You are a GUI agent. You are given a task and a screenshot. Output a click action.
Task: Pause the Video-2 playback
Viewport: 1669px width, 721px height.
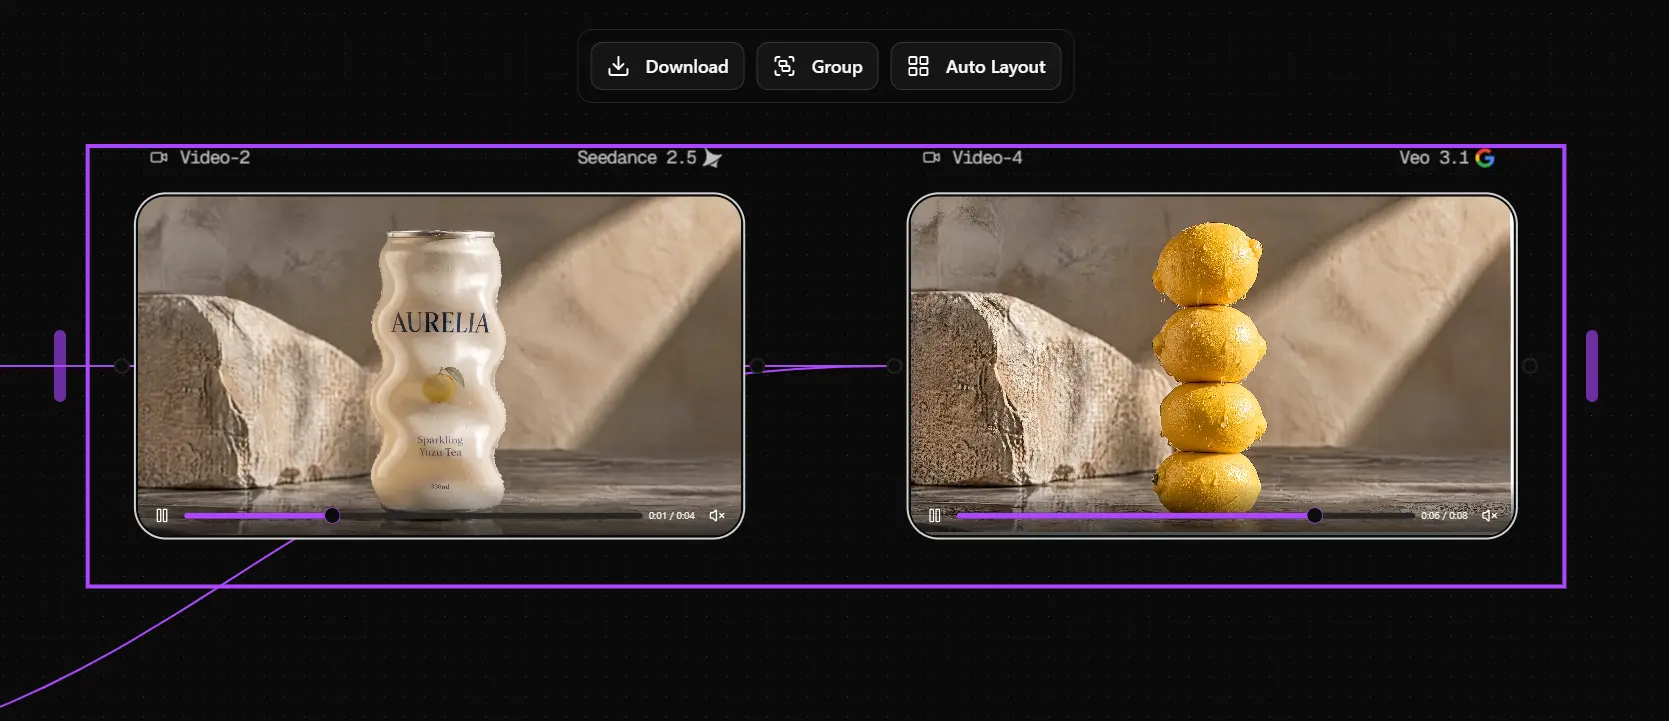(x=162, y=516)
